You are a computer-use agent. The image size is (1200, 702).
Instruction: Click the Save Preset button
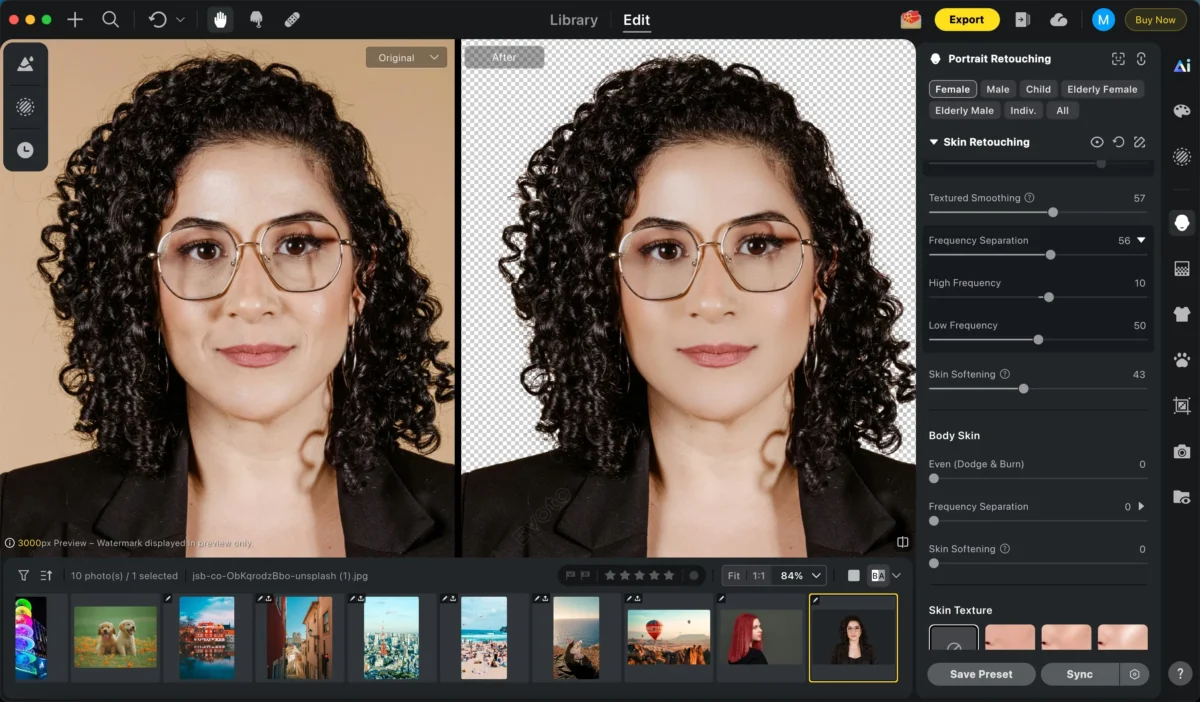click(x=980, y=674)
